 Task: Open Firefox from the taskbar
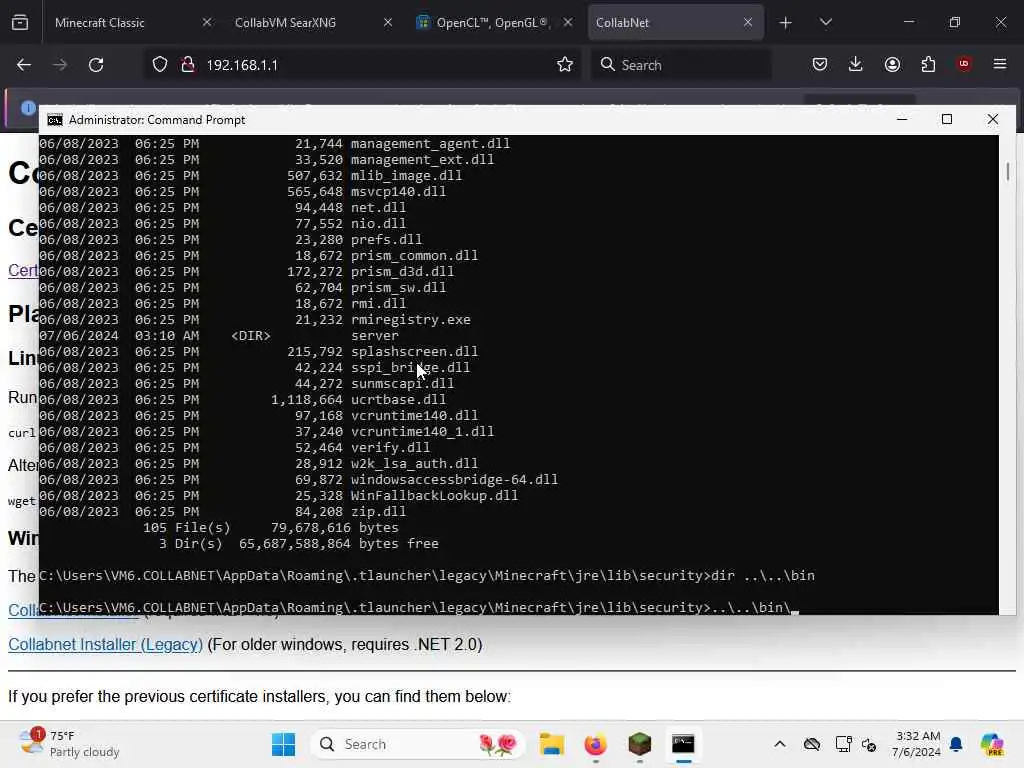coord(596,744)
